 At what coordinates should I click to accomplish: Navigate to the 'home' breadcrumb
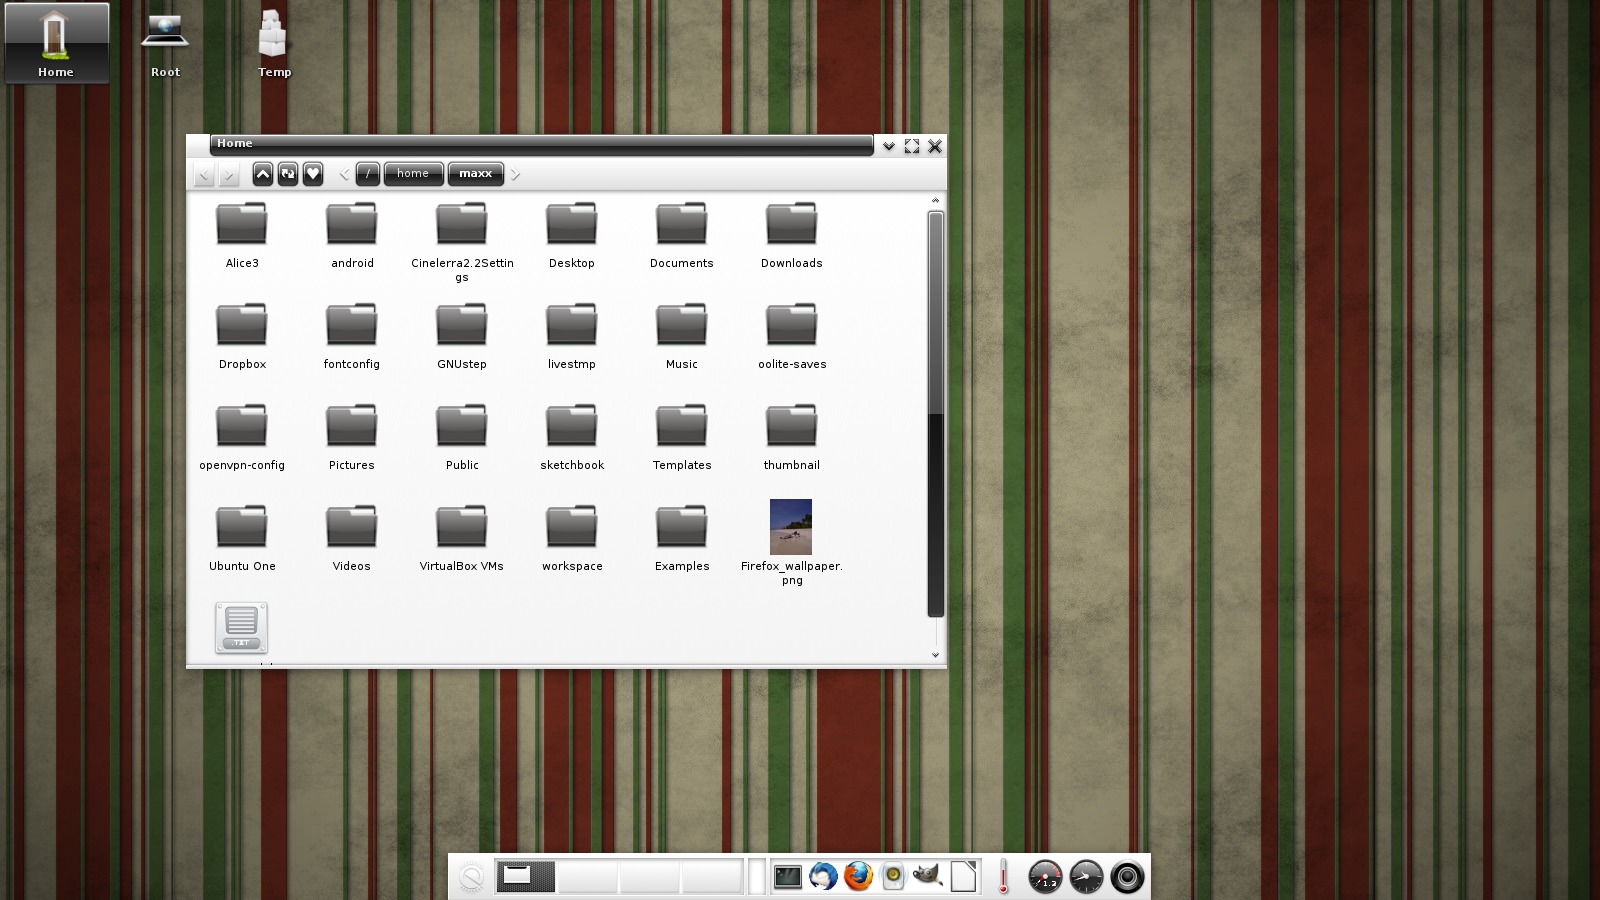413,174
